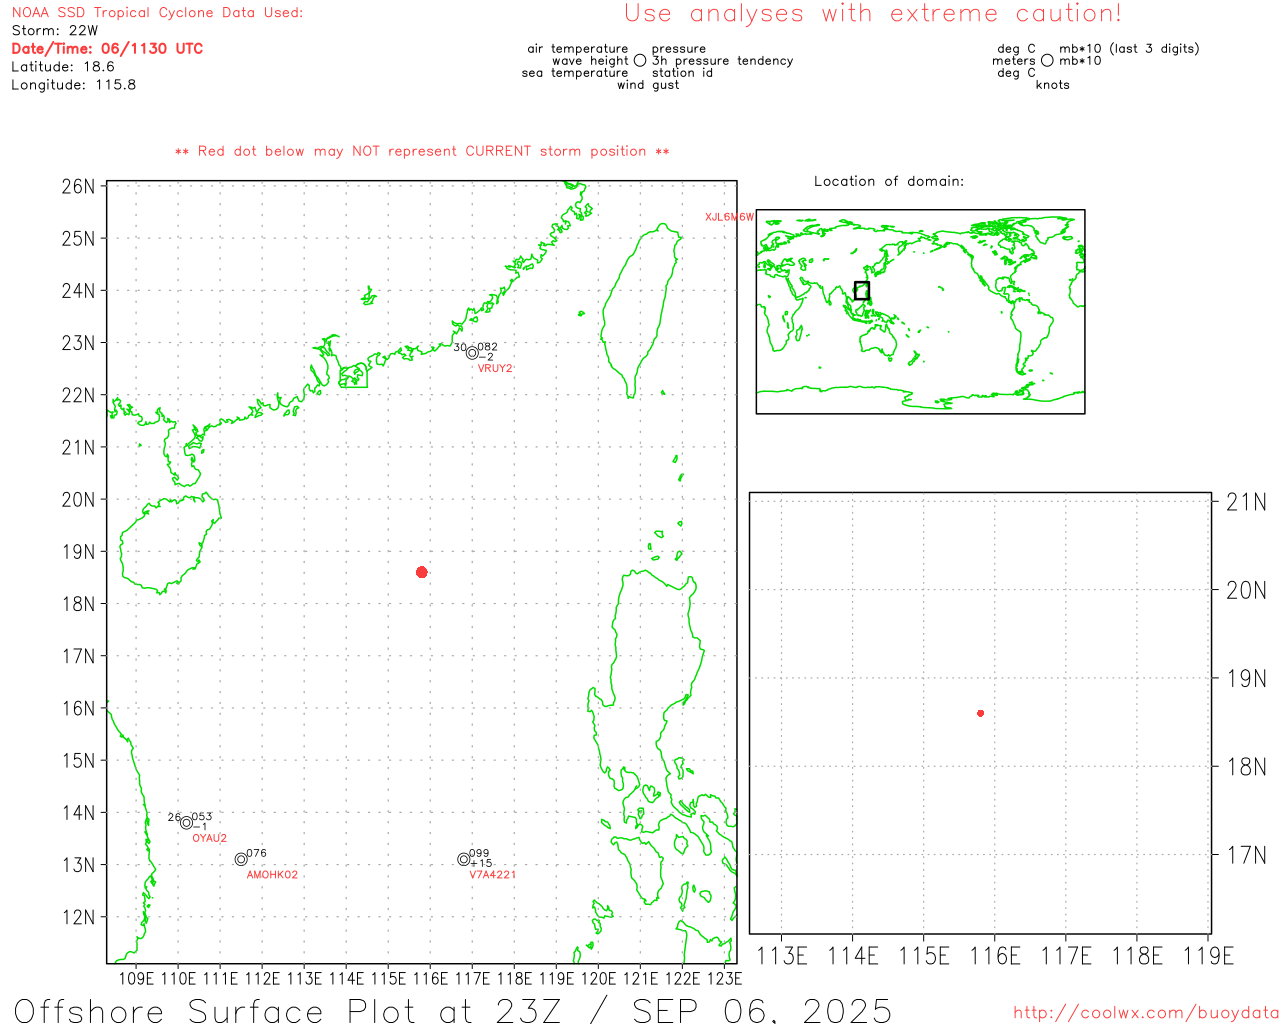Click the 'Latitude: 18.6' line
Screen dimensions: 1280x1024
63,67
